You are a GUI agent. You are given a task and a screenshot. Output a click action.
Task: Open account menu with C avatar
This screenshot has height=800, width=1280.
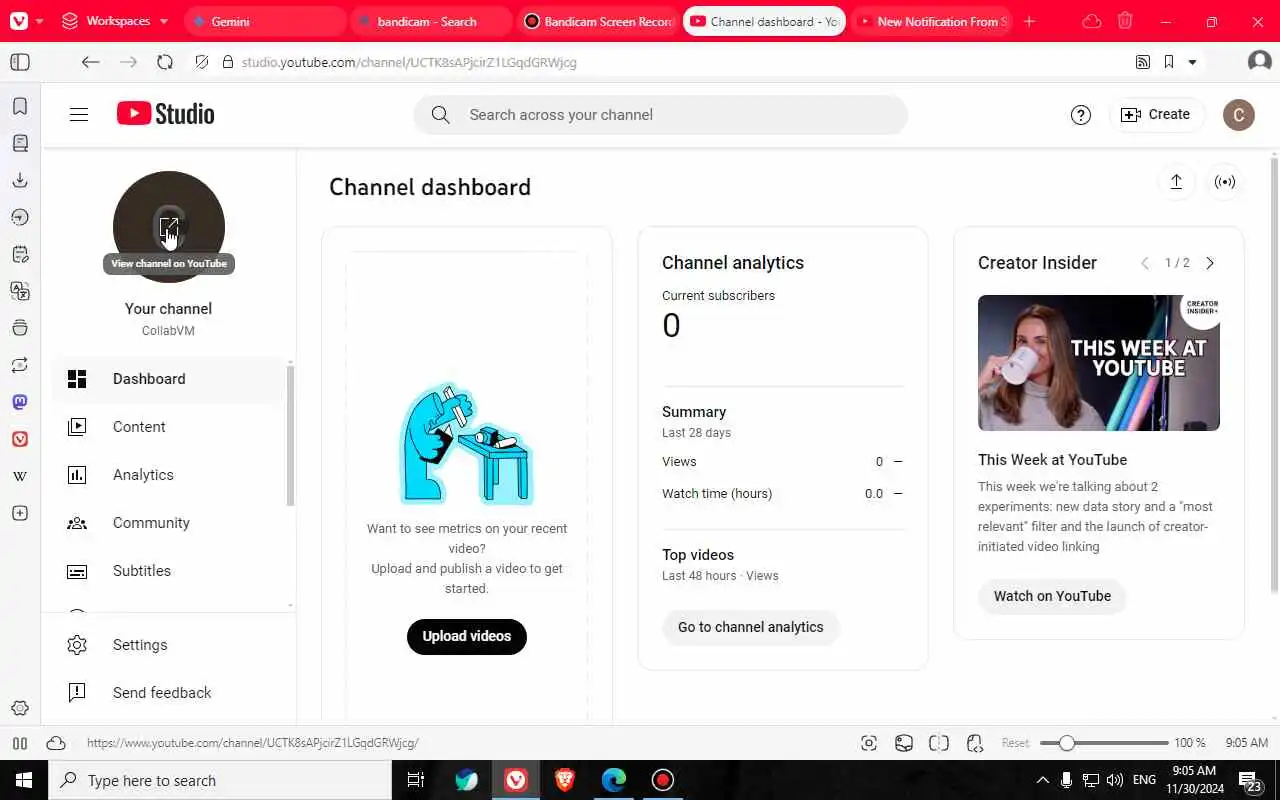point(1239,115)
